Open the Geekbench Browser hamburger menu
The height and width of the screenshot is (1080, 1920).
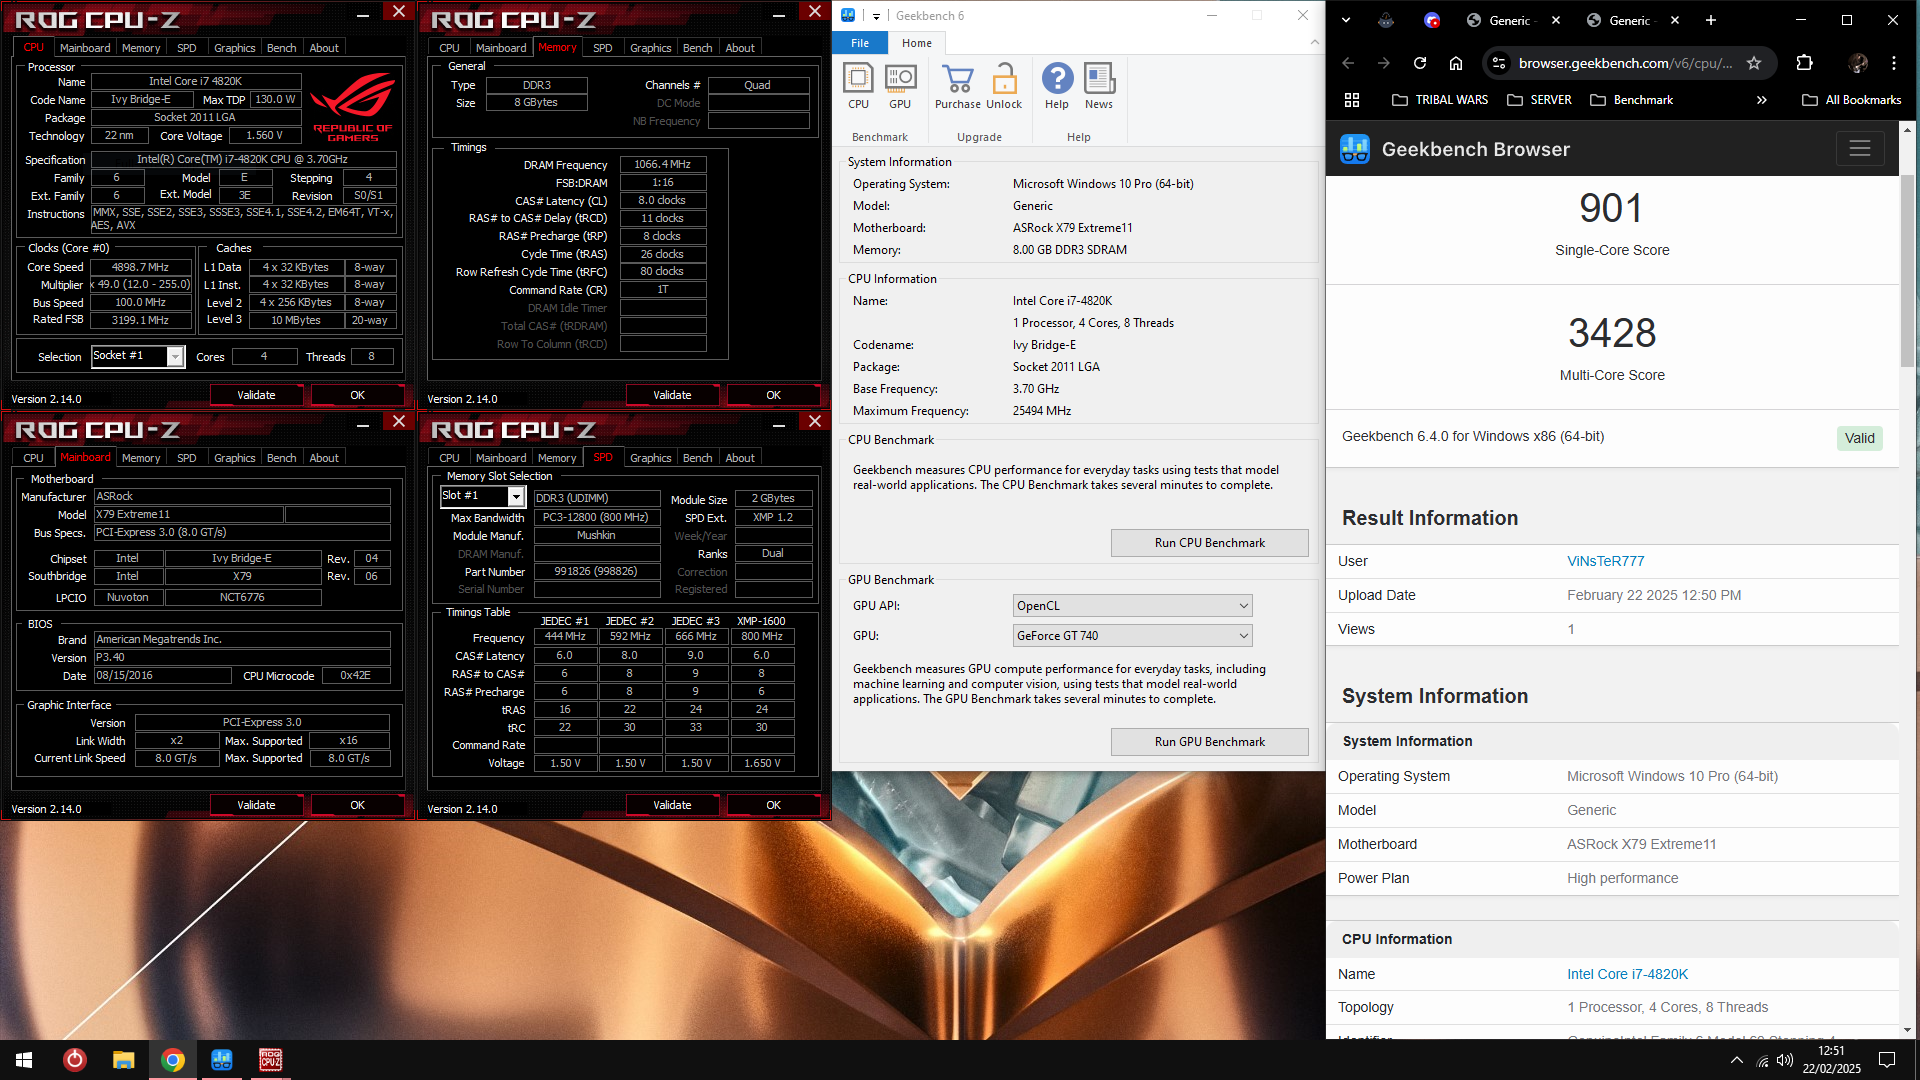tap(1860, 149)
